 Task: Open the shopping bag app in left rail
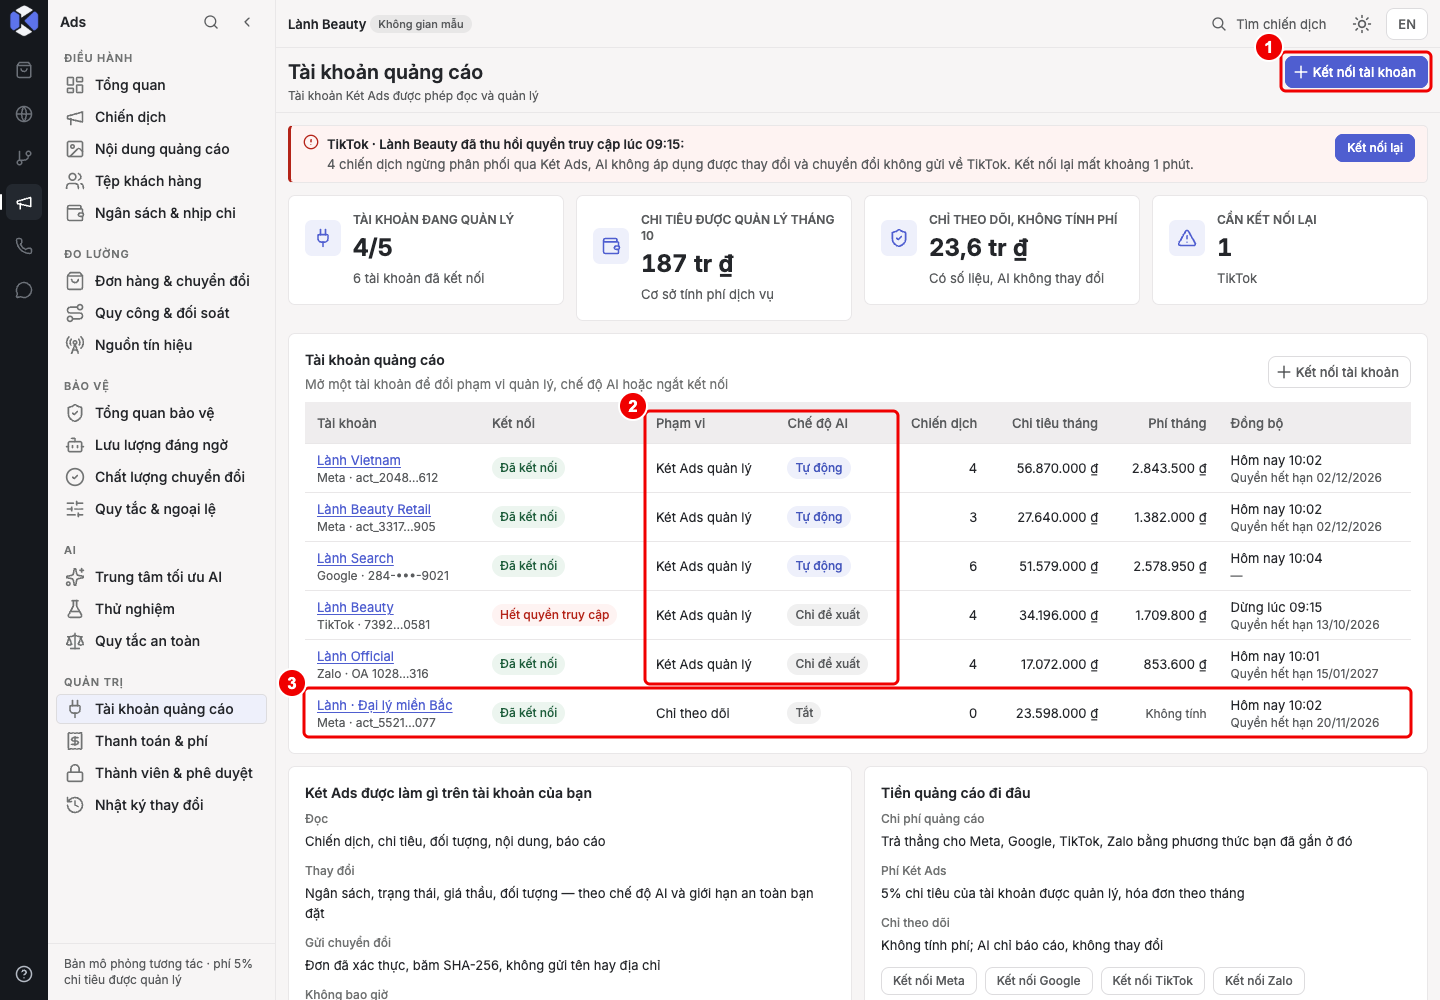pos(24,70)
